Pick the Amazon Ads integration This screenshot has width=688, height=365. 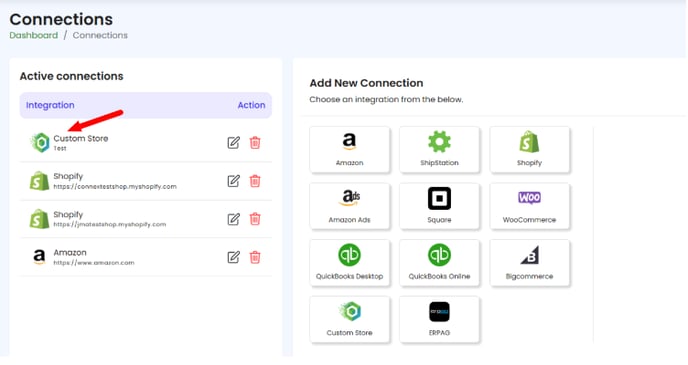[x=349, y=206]
